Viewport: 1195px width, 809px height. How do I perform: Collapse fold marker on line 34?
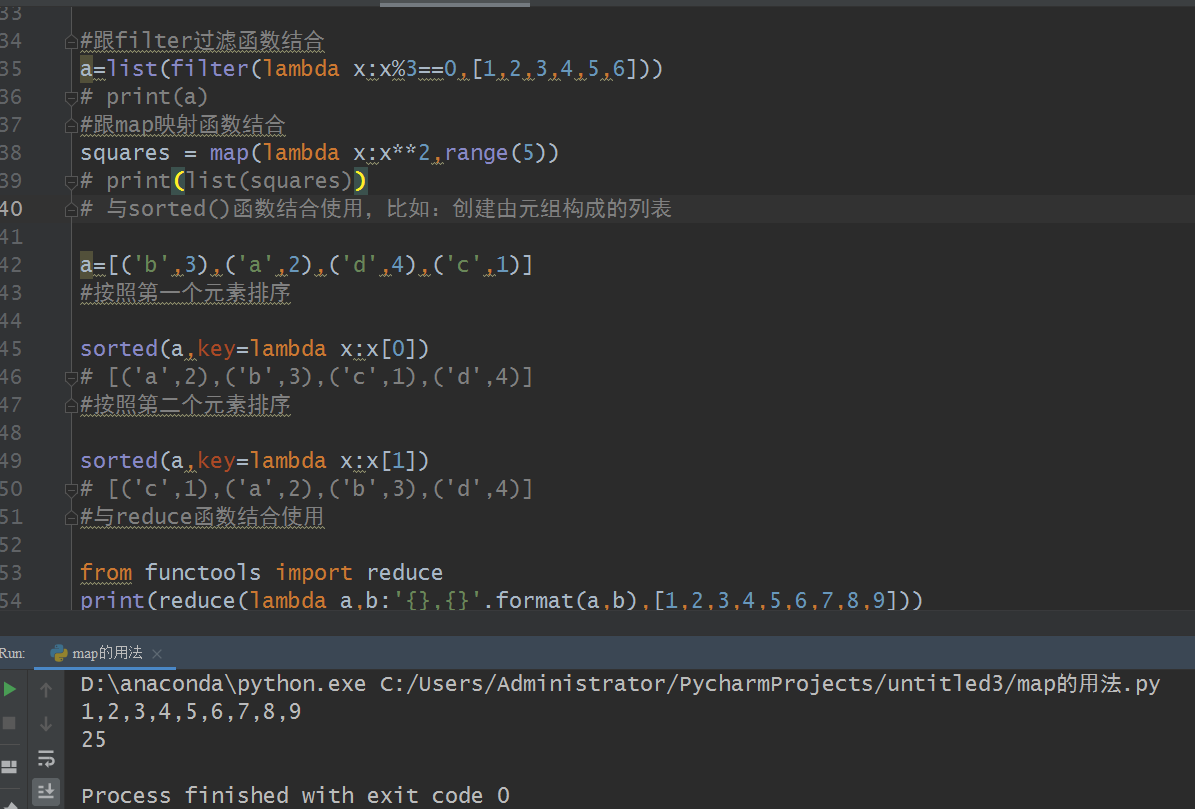pyautogui.click(x=71, y=41)
